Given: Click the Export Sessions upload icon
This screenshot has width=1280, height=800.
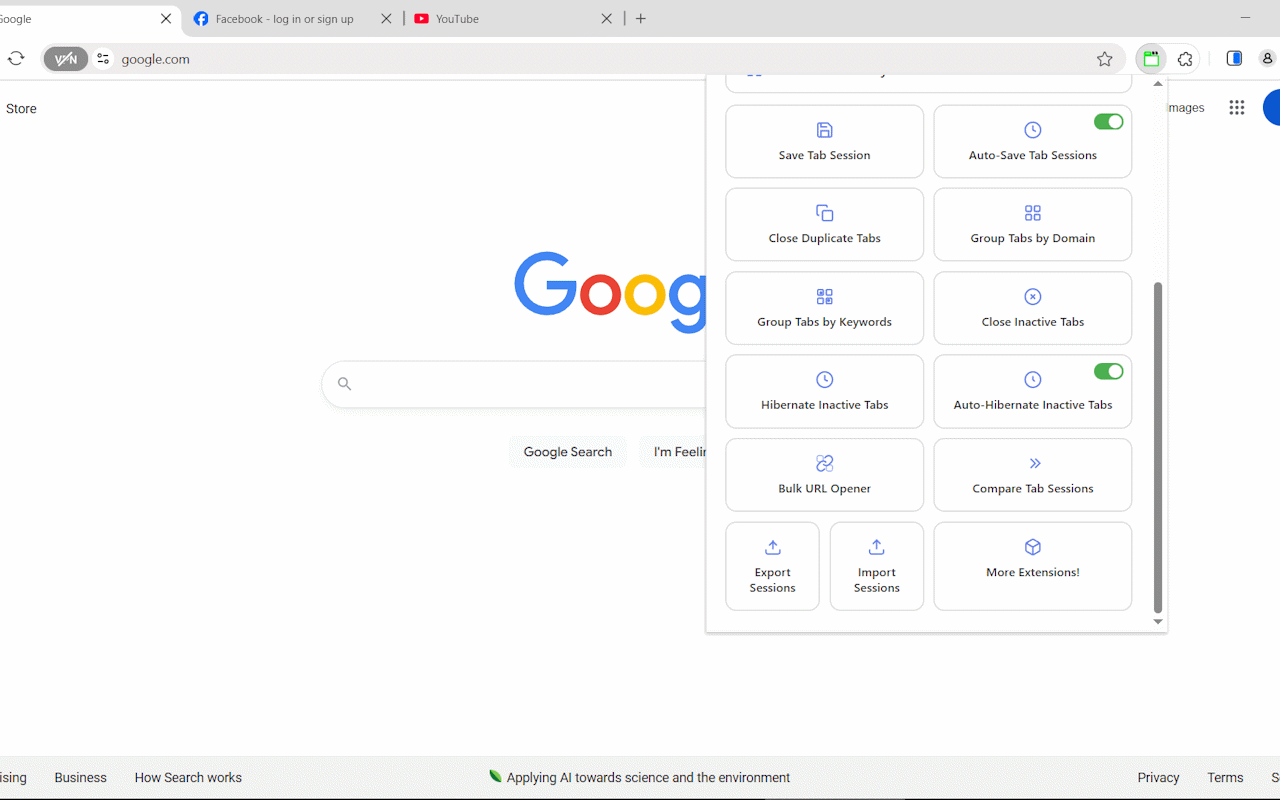Looking at the screenshot, I should 772,547.
